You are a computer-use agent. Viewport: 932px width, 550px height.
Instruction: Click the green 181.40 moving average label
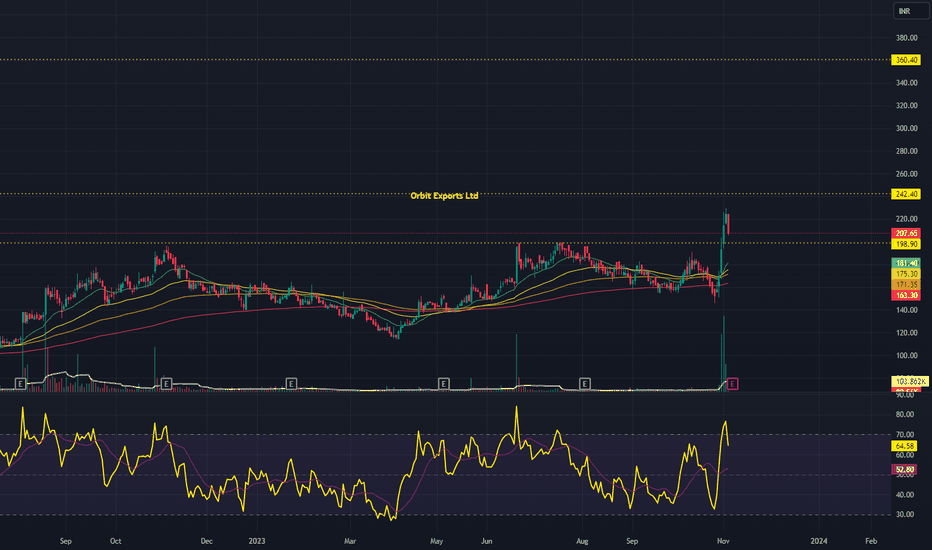906,263
